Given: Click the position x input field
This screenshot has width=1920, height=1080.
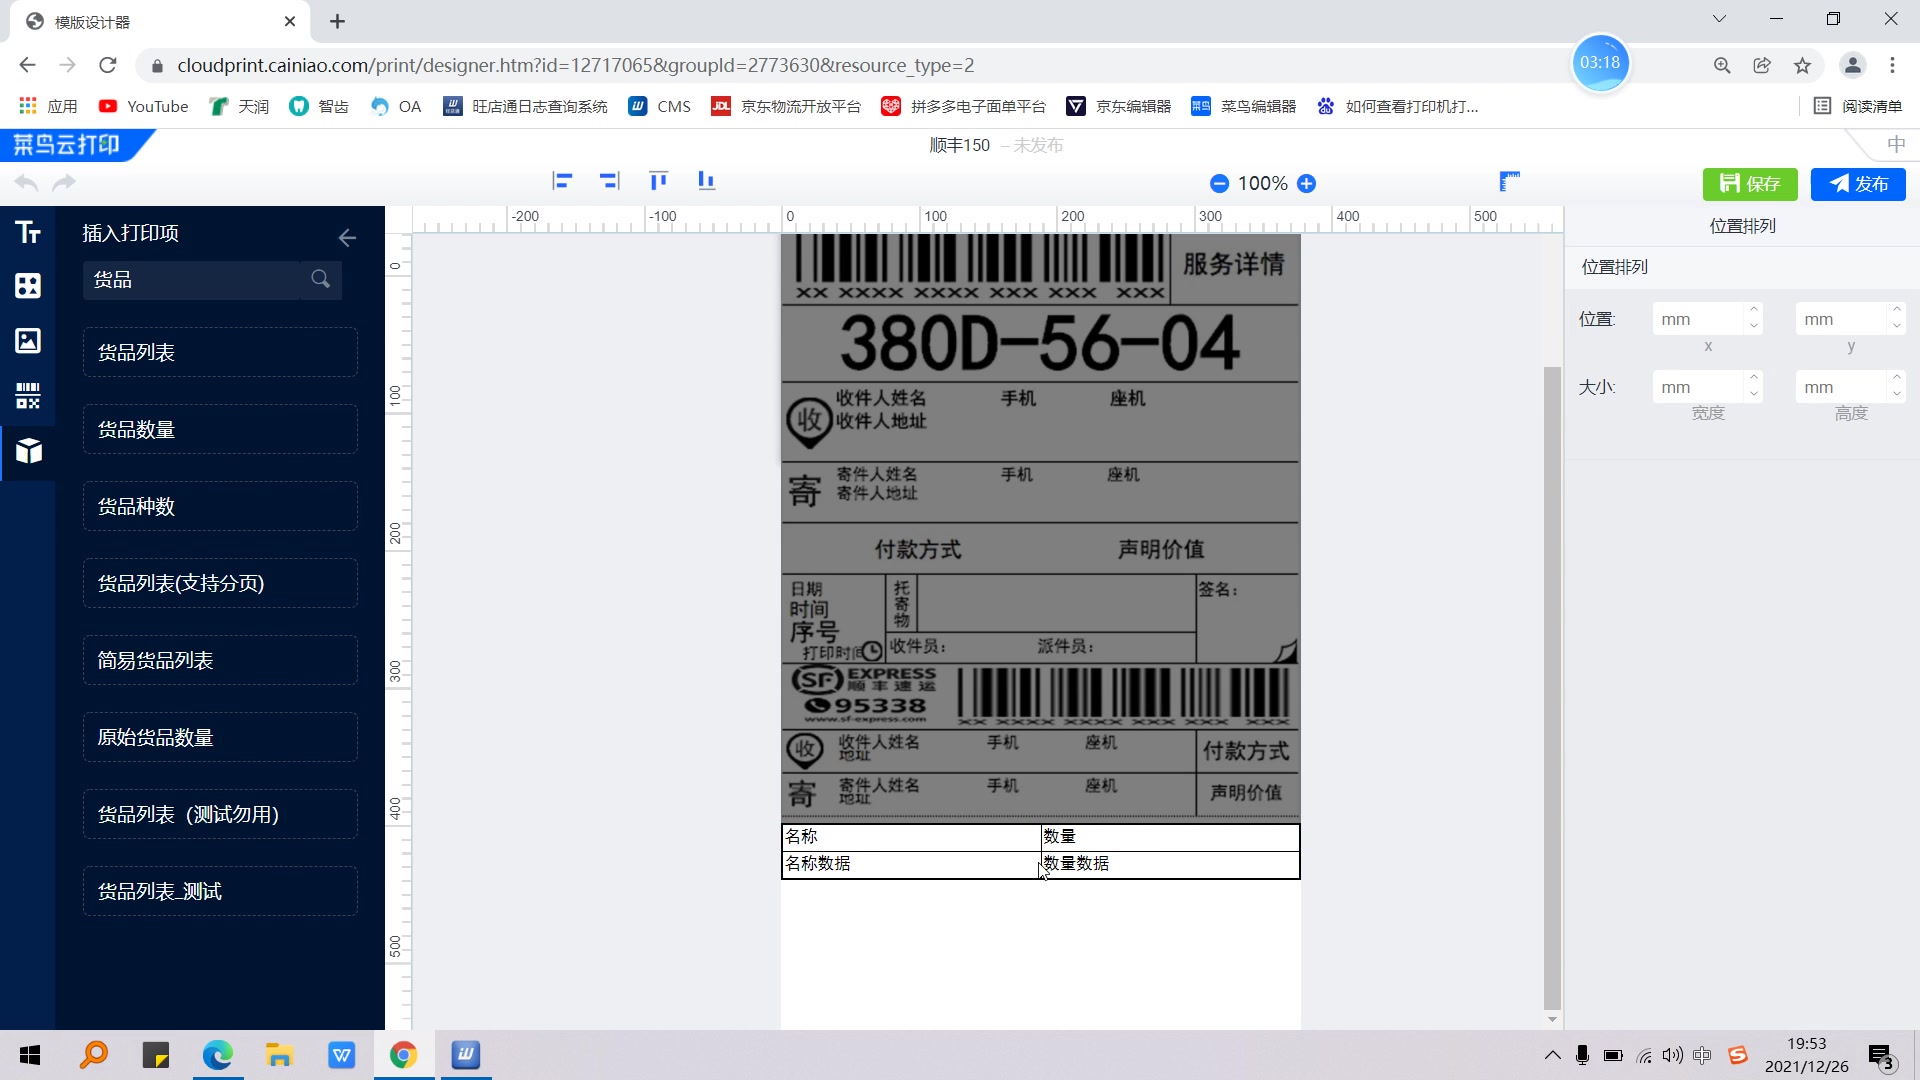Looking at the screenshot, I should 1700,319.
